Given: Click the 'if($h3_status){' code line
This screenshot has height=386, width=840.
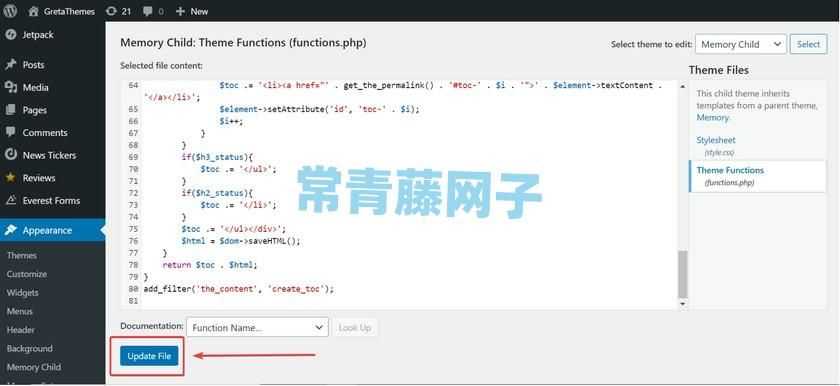Looking at the screenshot, I should 217,157.
